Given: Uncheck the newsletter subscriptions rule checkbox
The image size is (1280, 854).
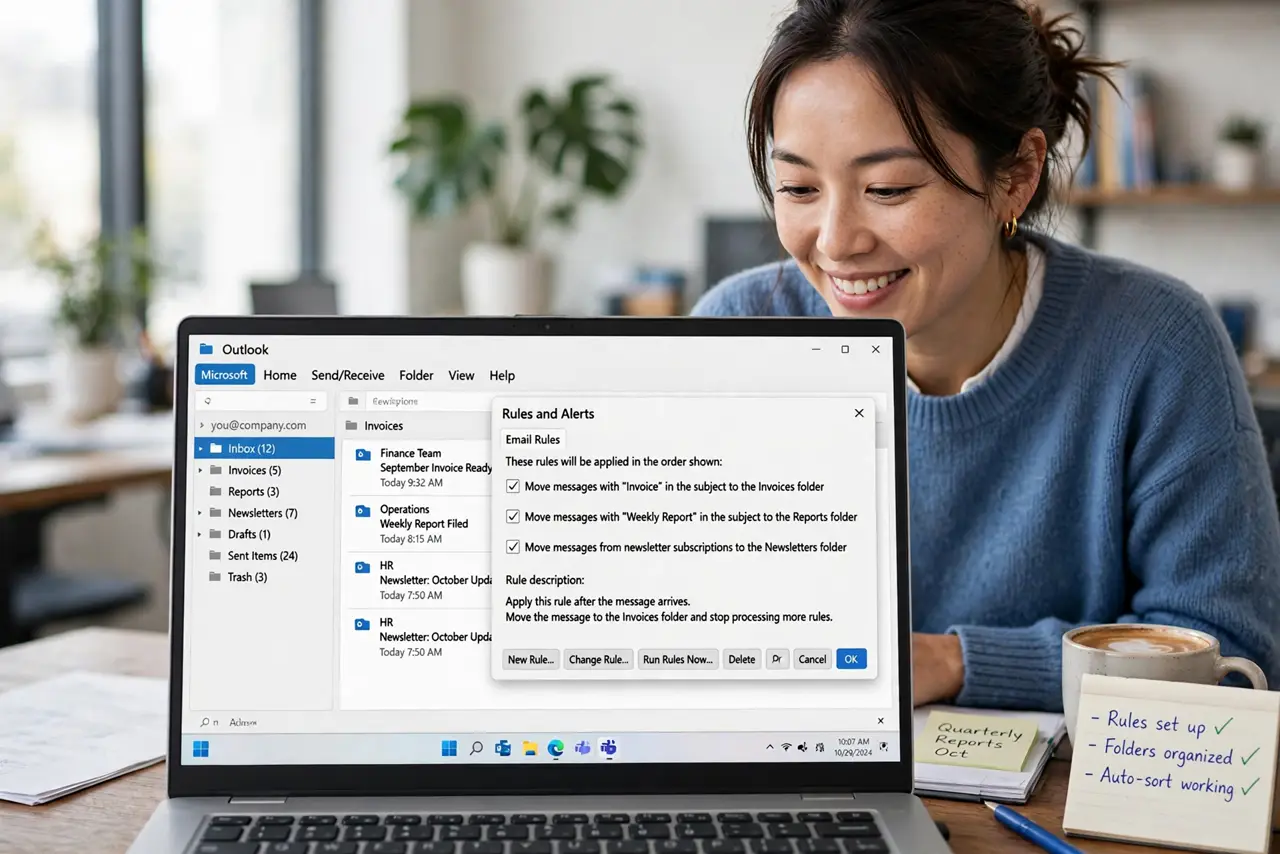Looking at the screenshot, I should click(x=513, y=547).
